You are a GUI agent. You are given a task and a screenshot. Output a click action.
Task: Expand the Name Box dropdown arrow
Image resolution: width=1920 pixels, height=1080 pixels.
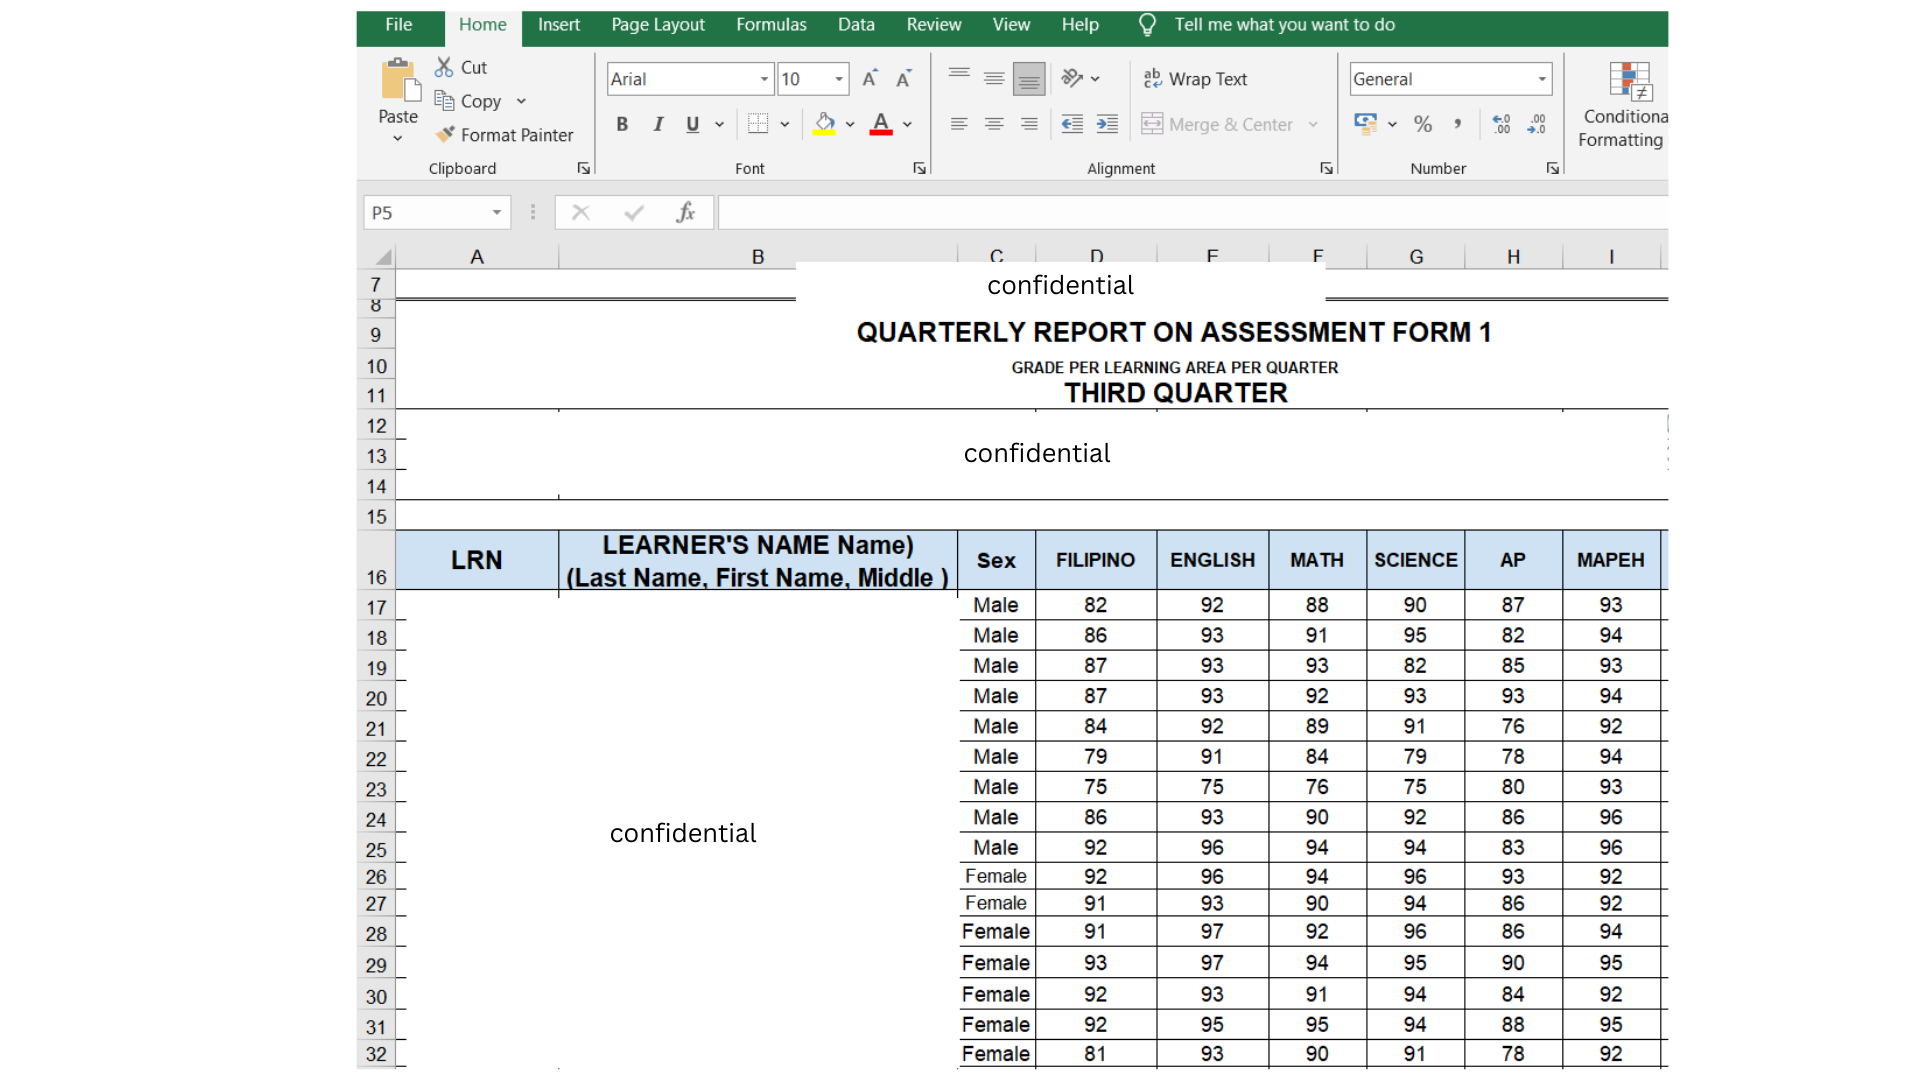click(x=496, y=212)
